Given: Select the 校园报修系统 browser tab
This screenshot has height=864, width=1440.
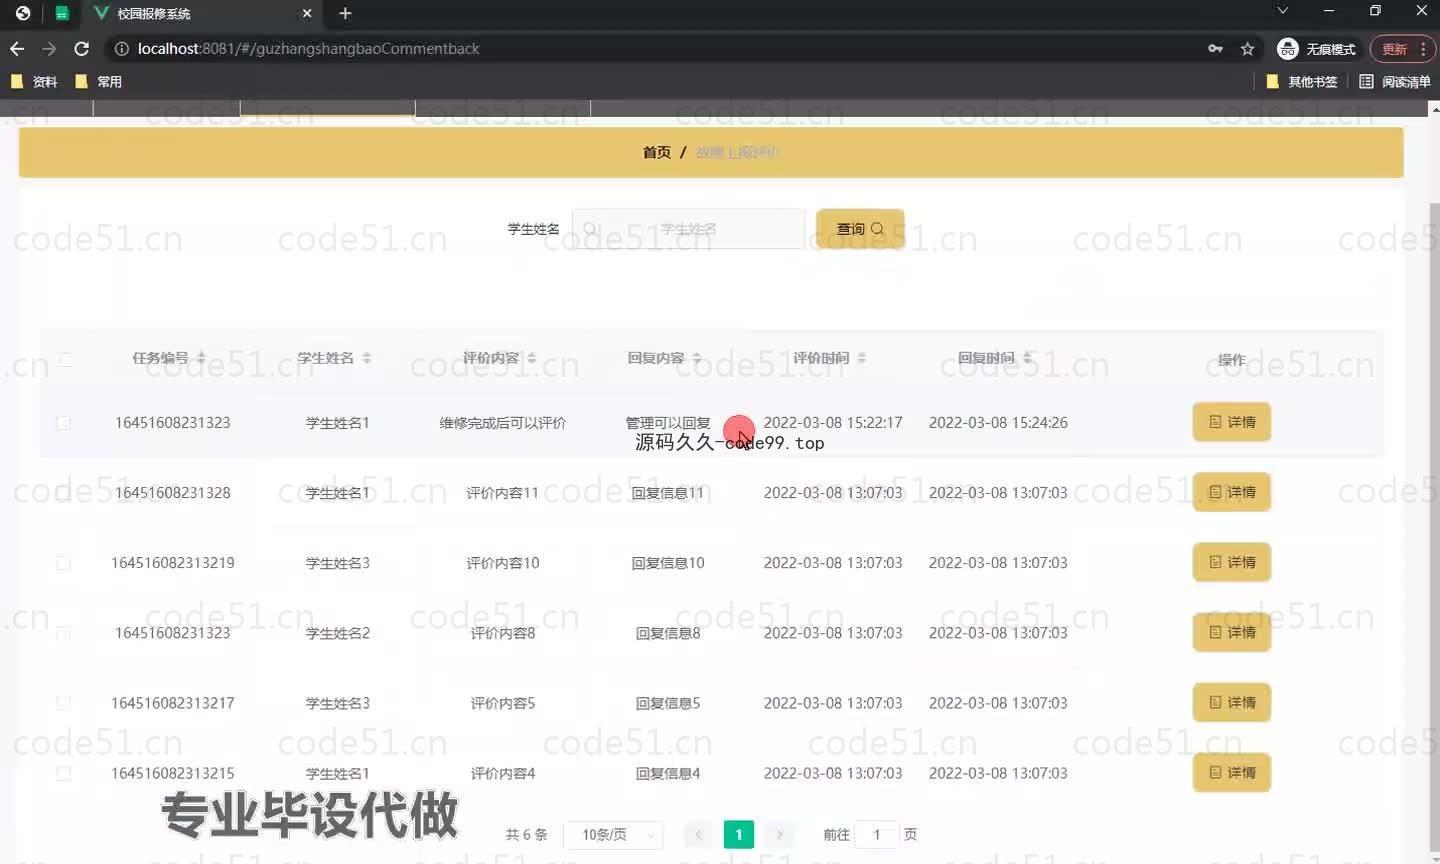Looking at the screenshot, I should click(x=200, y=14).
